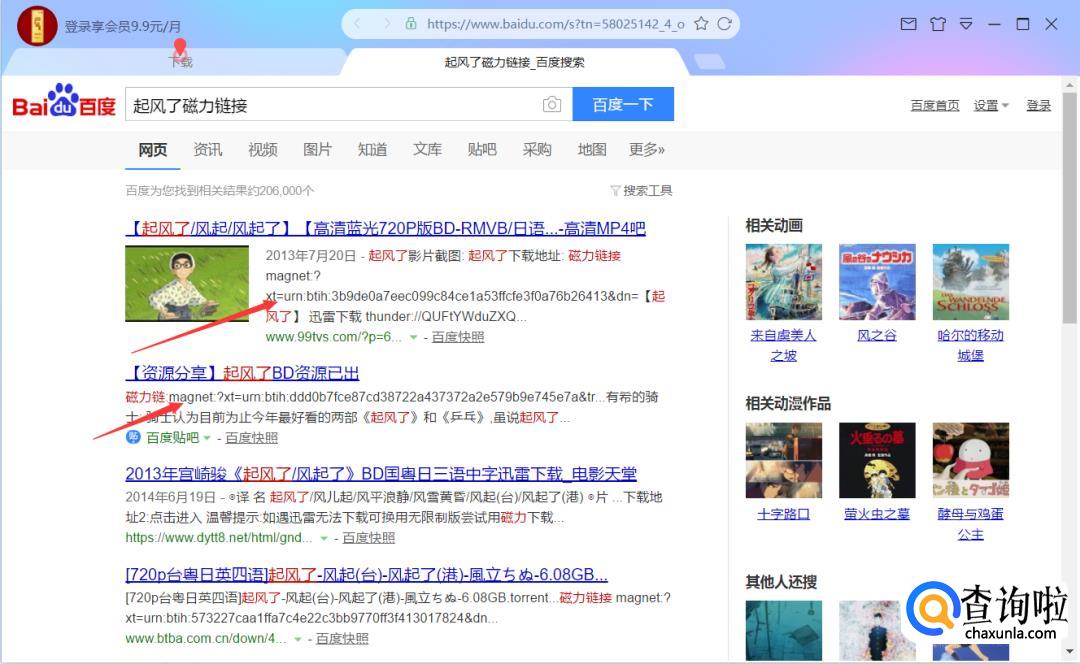1080x664 pixels.
Task: Open 设置 dropdown menu
Action: tap(990, 105)
